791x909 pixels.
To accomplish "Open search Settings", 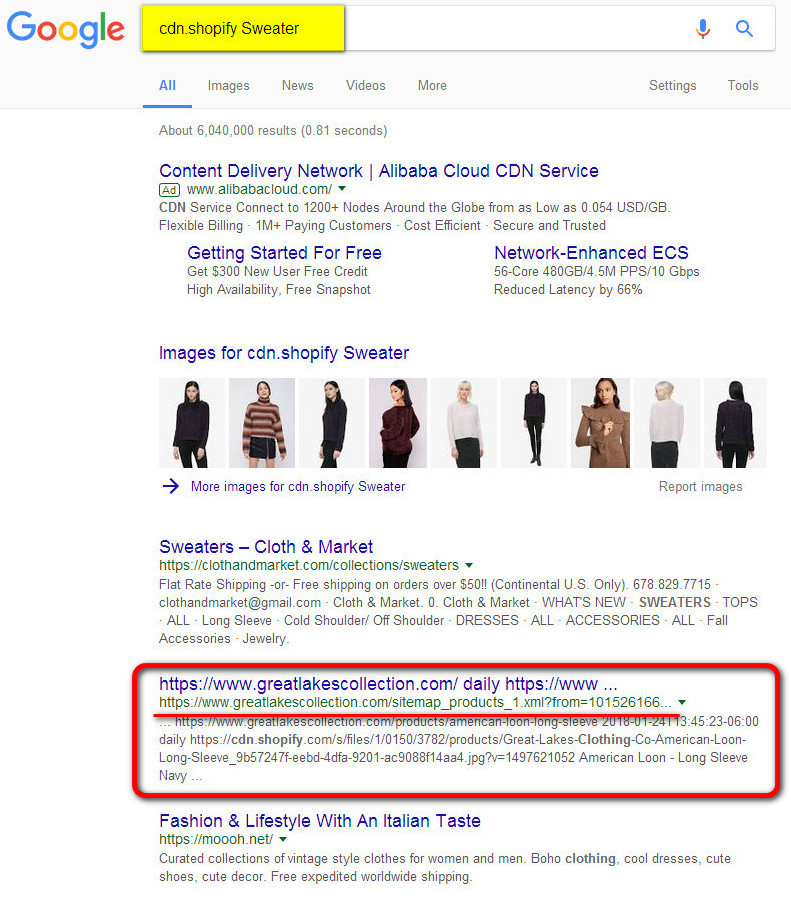I will [672, 86].
